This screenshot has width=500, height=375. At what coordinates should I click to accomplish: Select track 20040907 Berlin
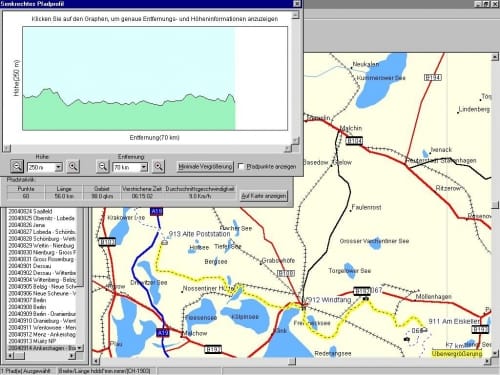click(27, 300)
